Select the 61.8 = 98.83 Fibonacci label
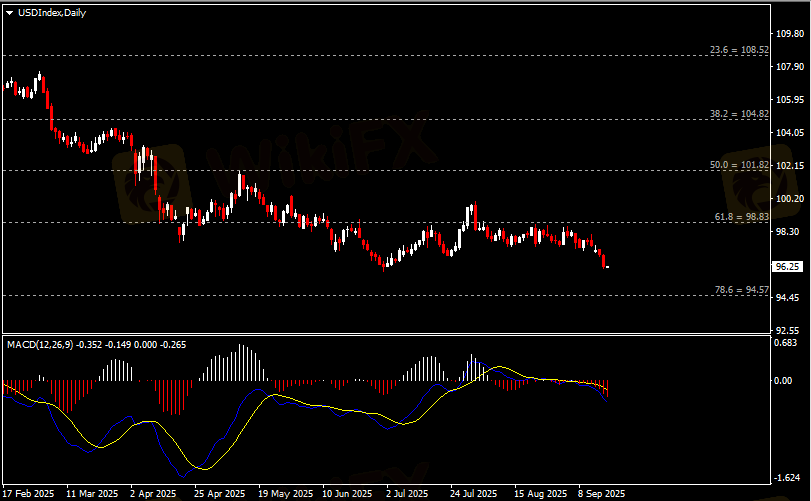811x501 pixels. tap(742, 217)
